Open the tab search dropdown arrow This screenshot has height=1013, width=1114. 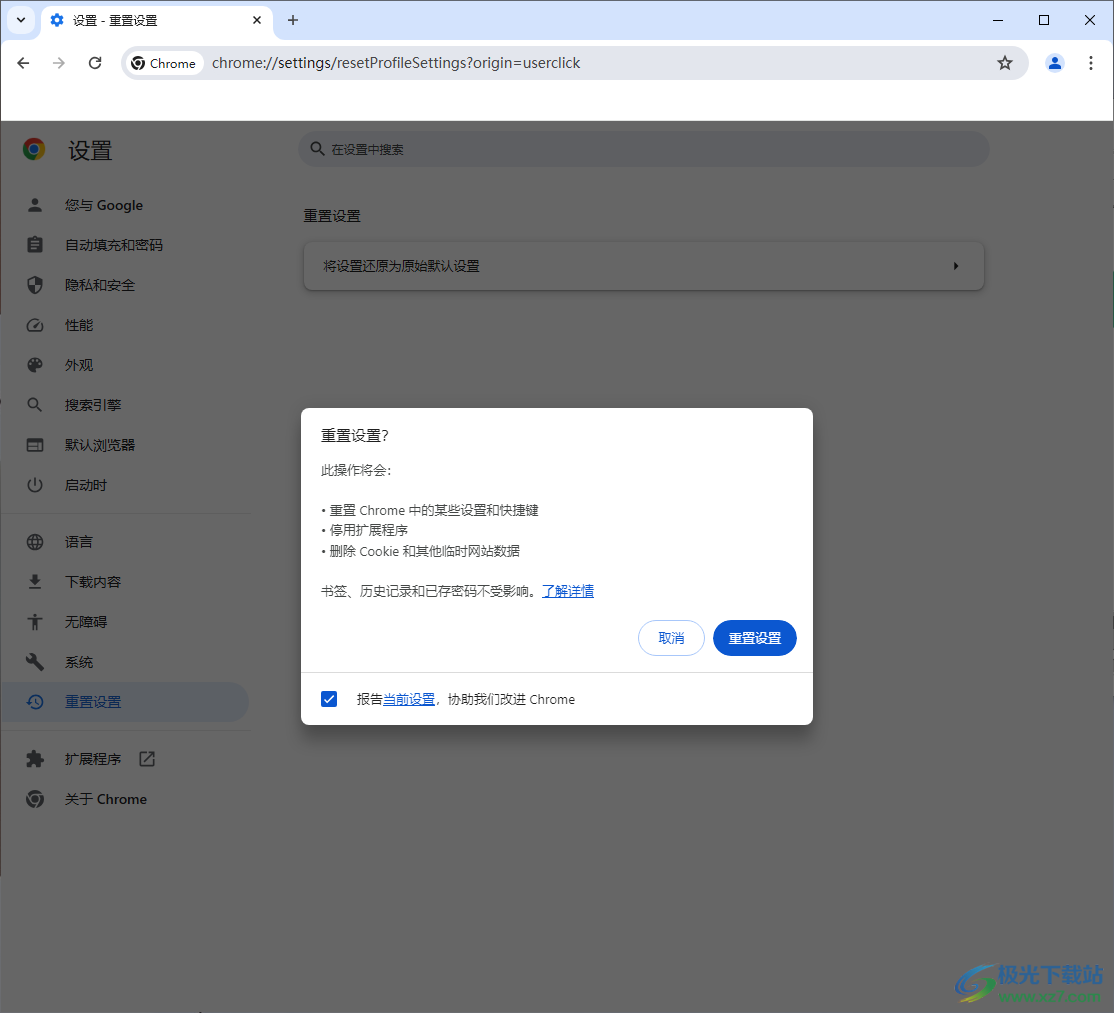pos(21,20)
